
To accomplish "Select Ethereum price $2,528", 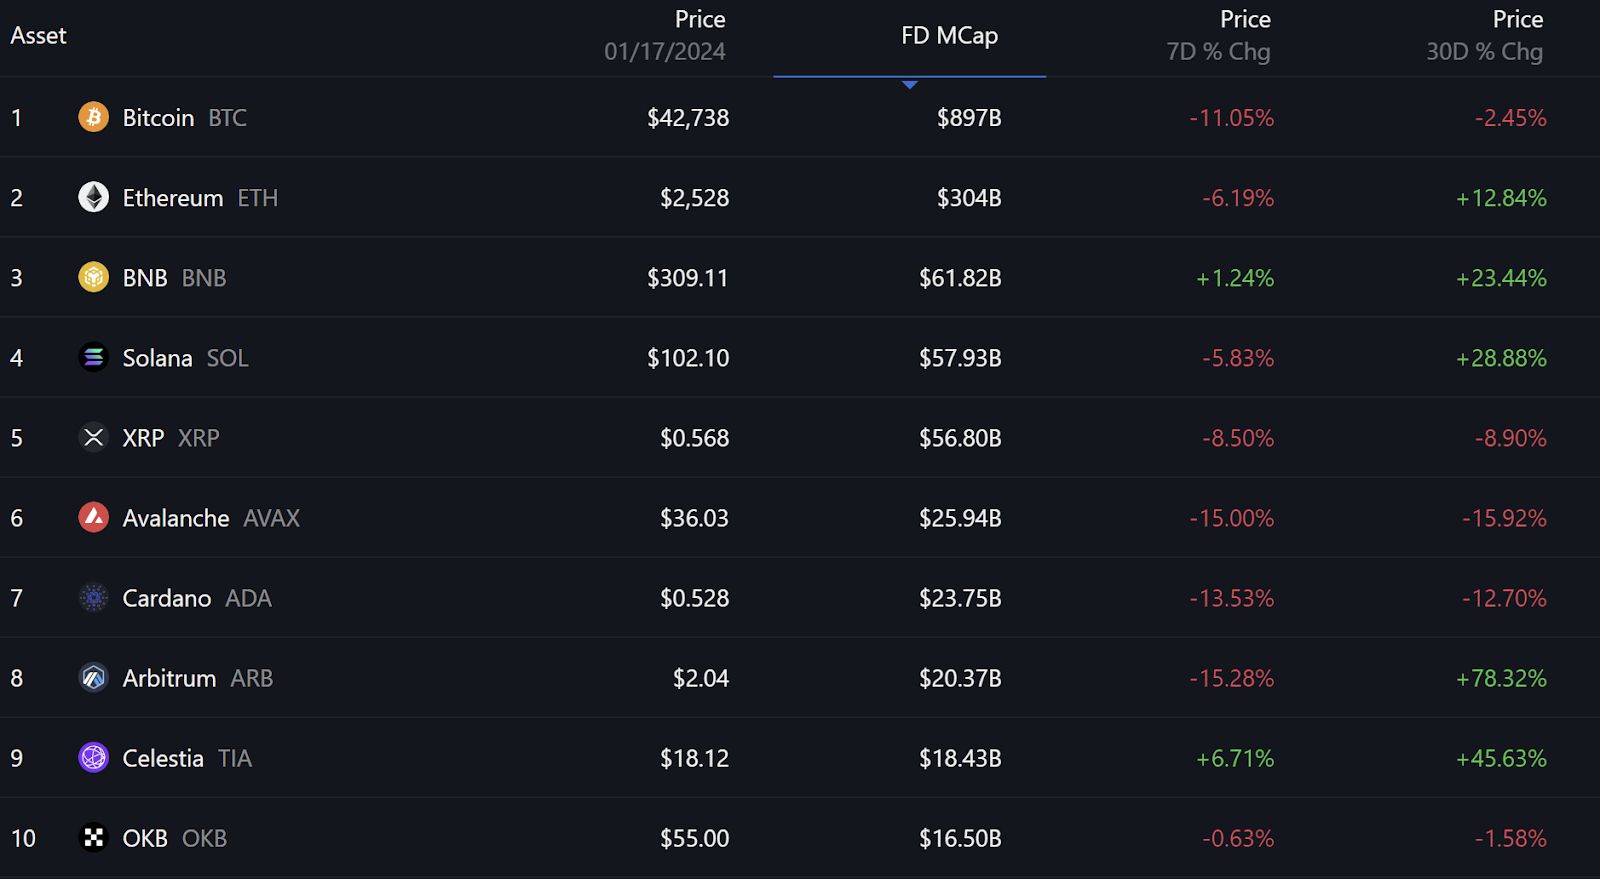I will (x=694, y=198).
